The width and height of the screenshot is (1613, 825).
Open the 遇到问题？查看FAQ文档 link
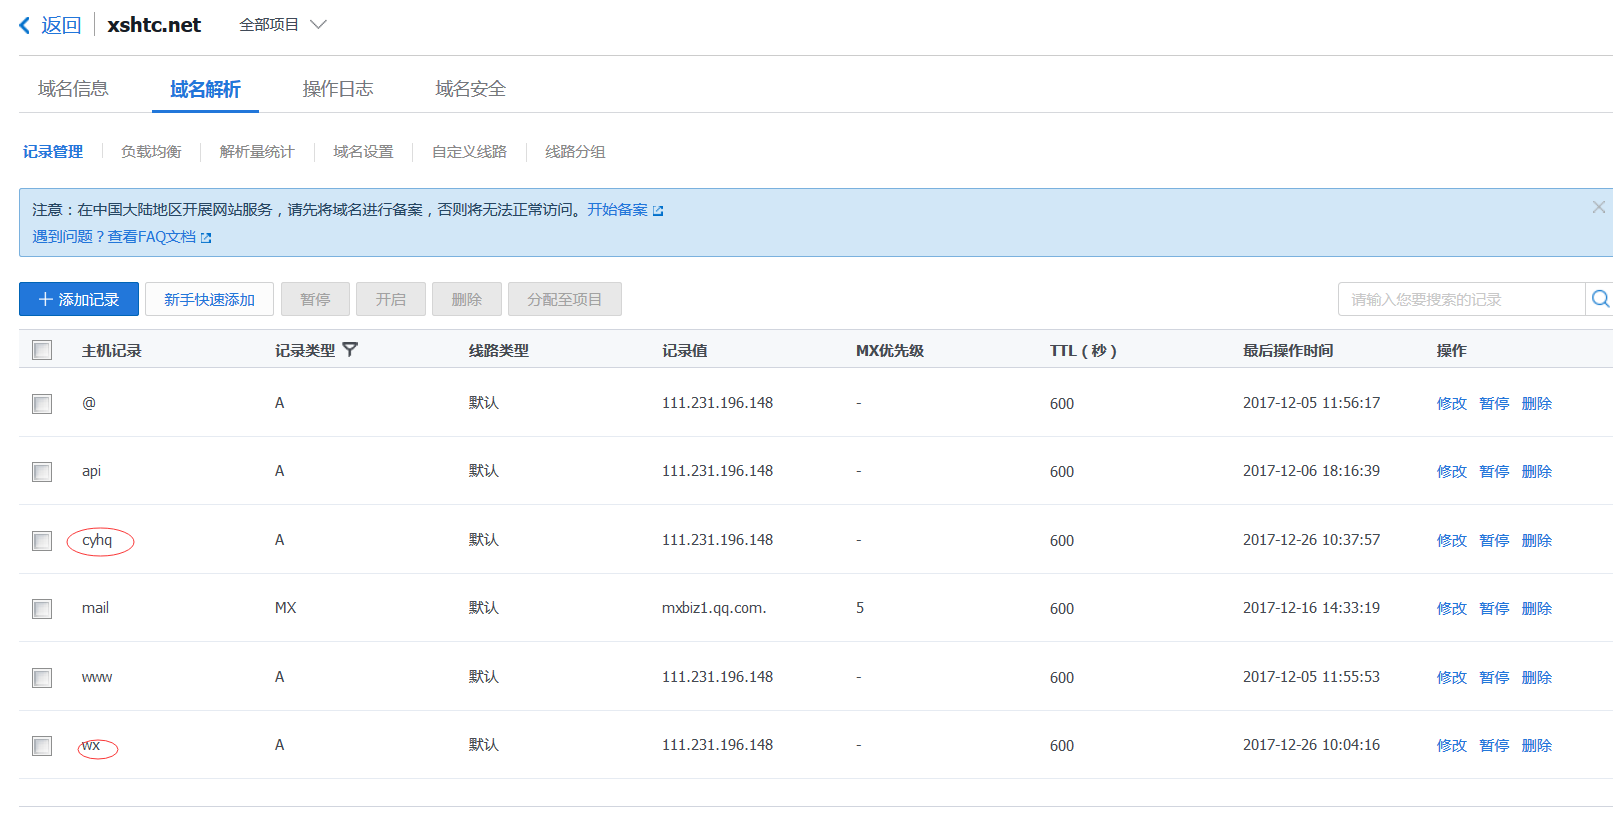[114, 237]
